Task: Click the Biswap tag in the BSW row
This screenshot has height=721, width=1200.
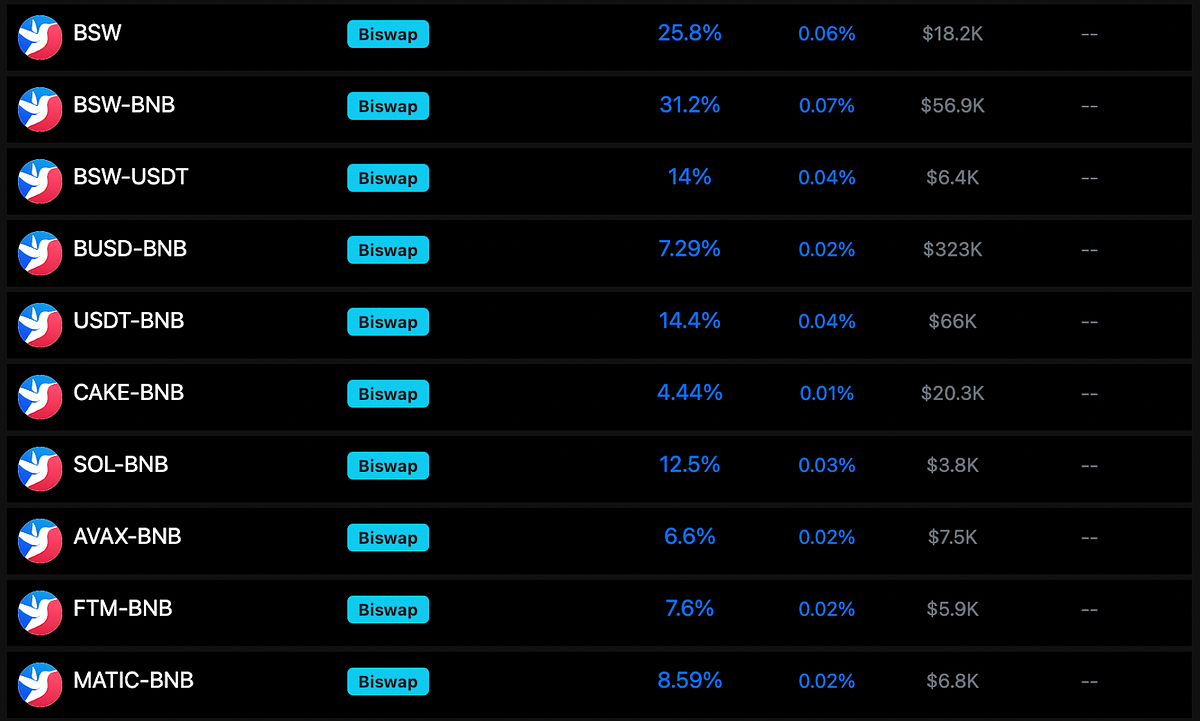Action: coord(388,34)
